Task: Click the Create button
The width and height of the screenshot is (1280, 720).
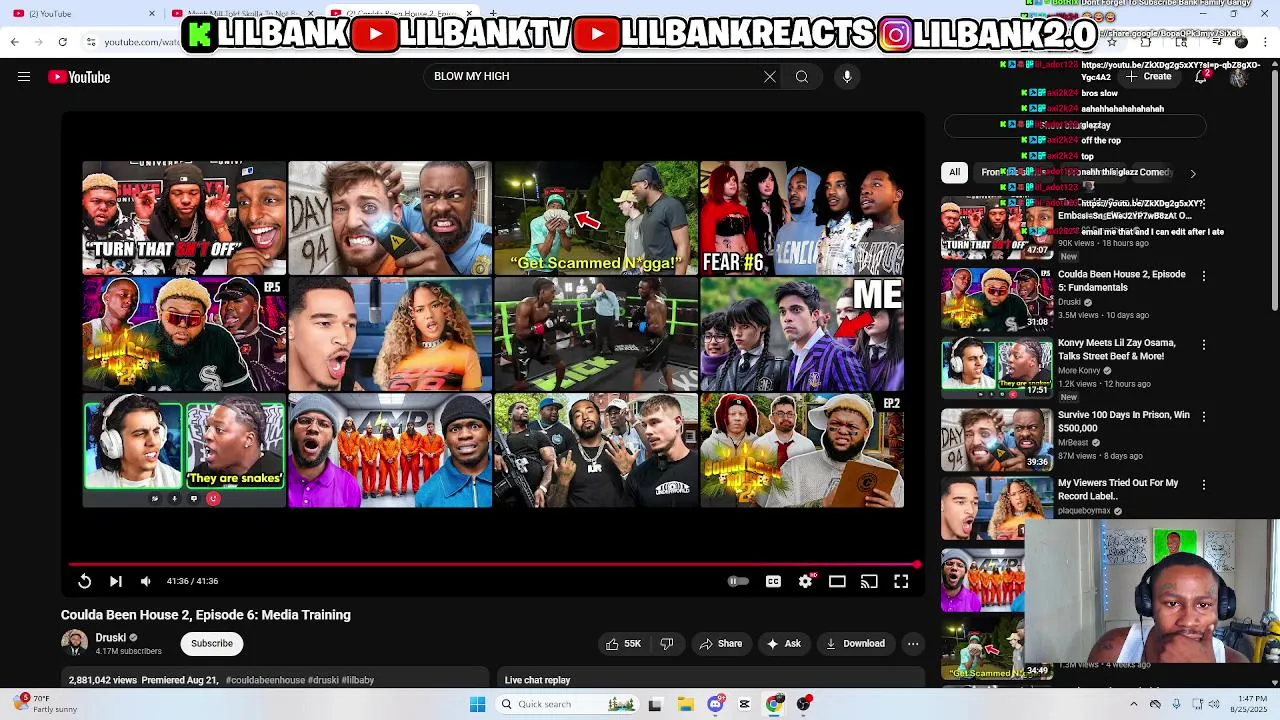Action: pos(1149,77)
